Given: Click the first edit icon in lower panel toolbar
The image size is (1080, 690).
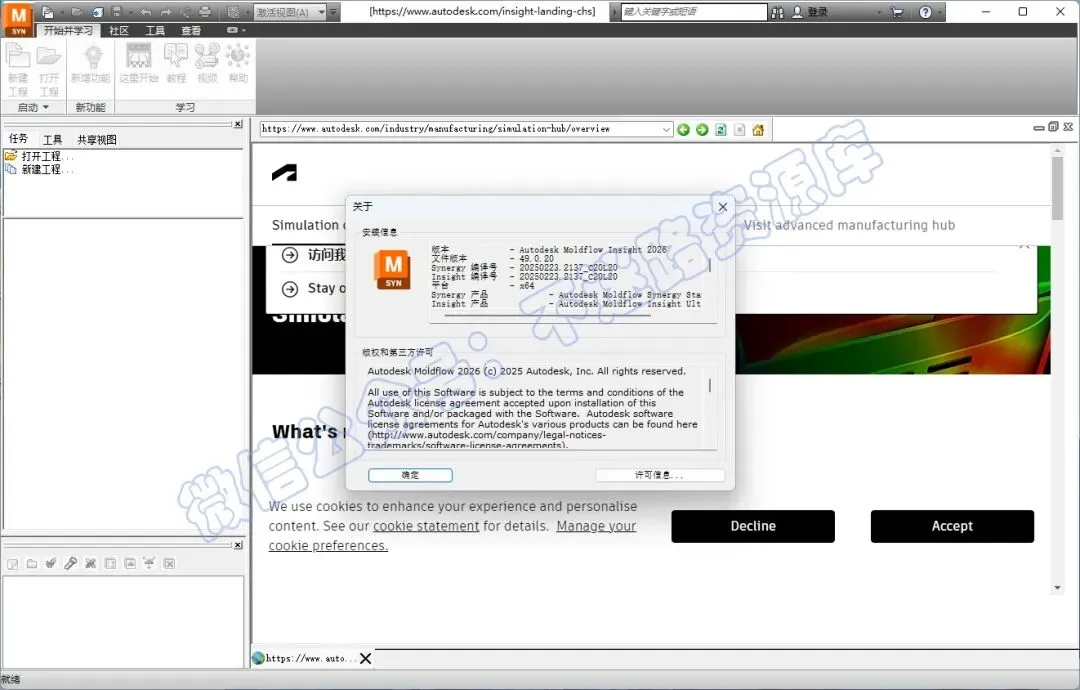Looking at the screenshot, I should [12, 563].
